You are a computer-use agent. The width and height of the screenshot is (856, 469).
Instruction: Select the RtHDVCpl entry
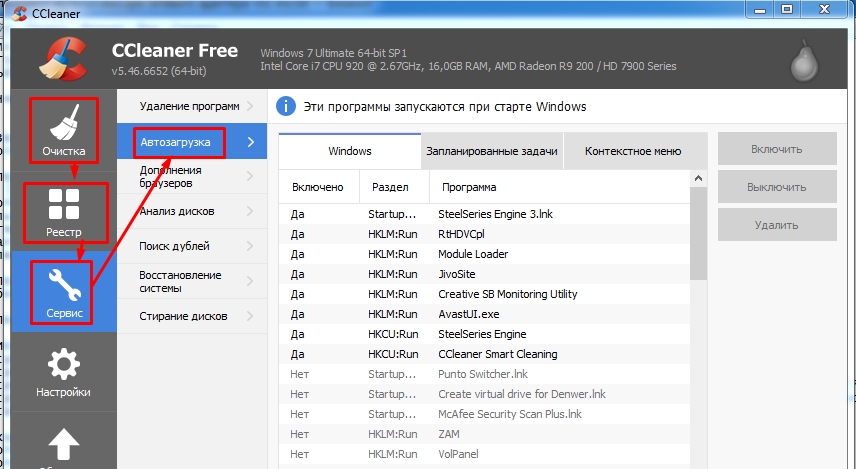484,234
